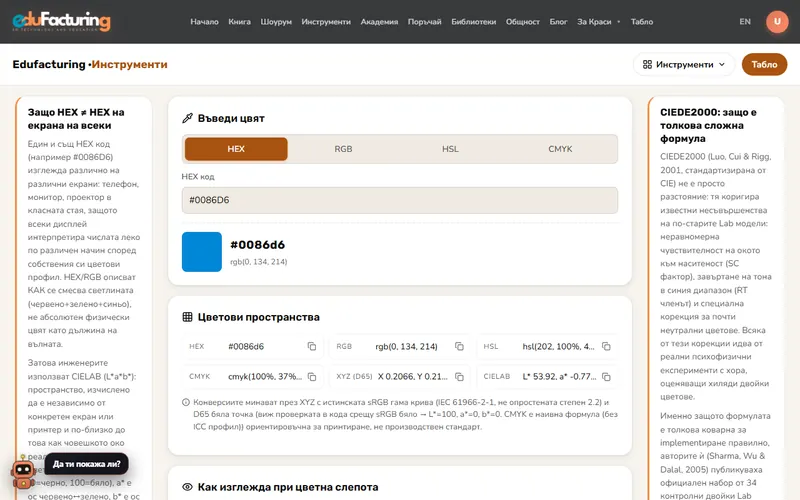Copy the RGB rgb(0, 134, 214) value
800x500 pixels.
459,346
